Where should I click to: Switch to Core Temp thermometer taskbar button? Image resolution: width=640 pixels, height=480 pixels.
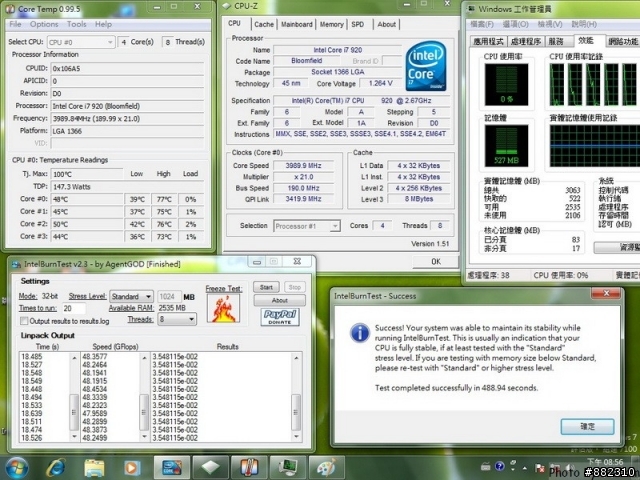pyautogui.click(x=249, y=468)
